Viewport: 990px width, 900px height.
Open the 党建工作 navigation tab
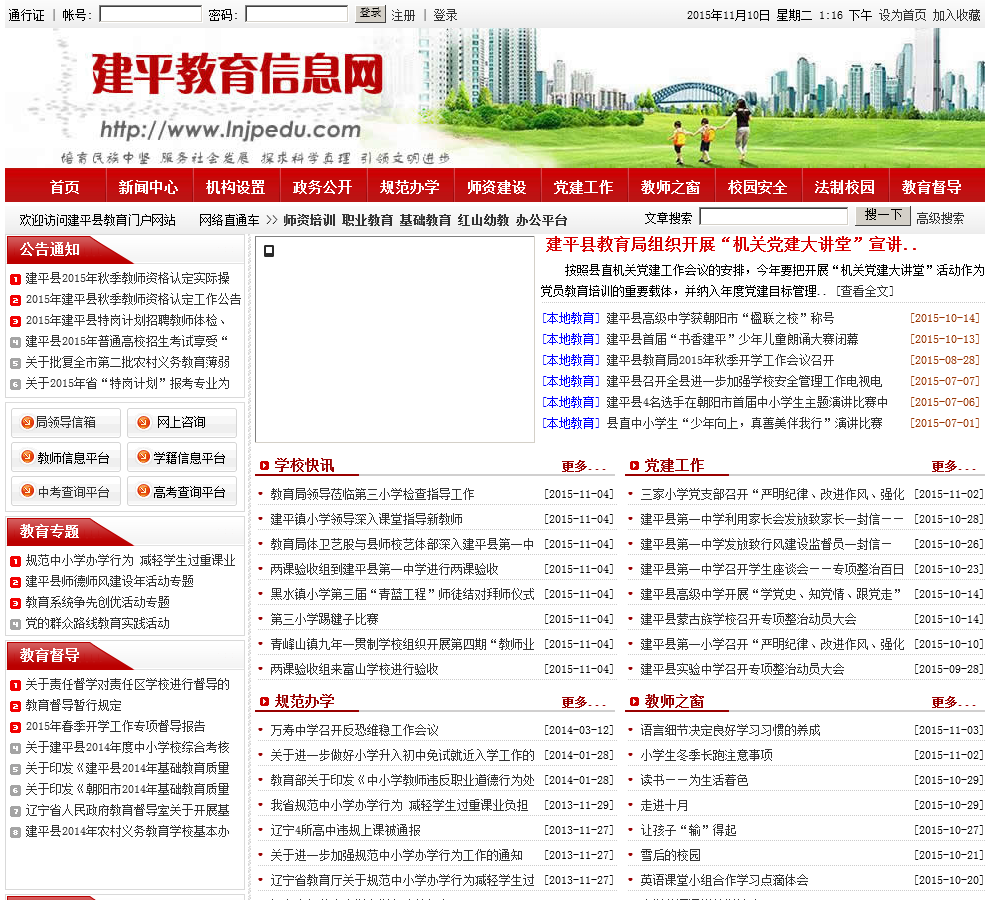click(583, 187)
